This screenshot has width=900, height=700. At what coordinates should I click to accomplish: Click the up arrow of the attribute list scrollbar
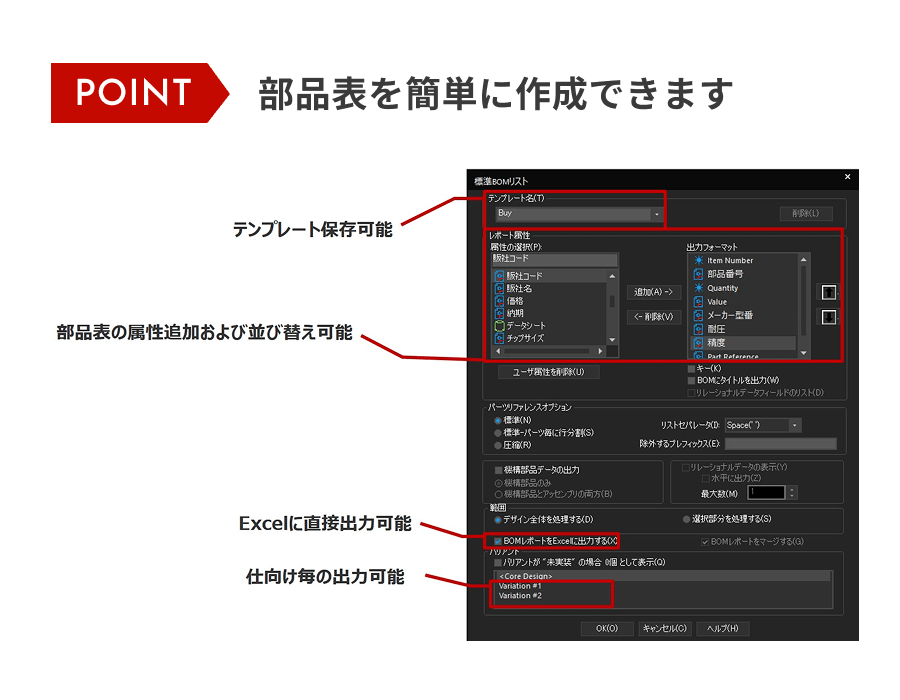click(x=612, y=277)
